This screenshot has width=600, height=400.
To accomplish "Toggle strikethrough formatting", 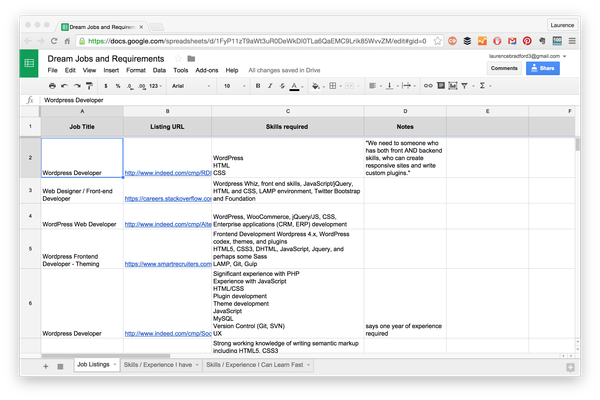I will [282, 86].
